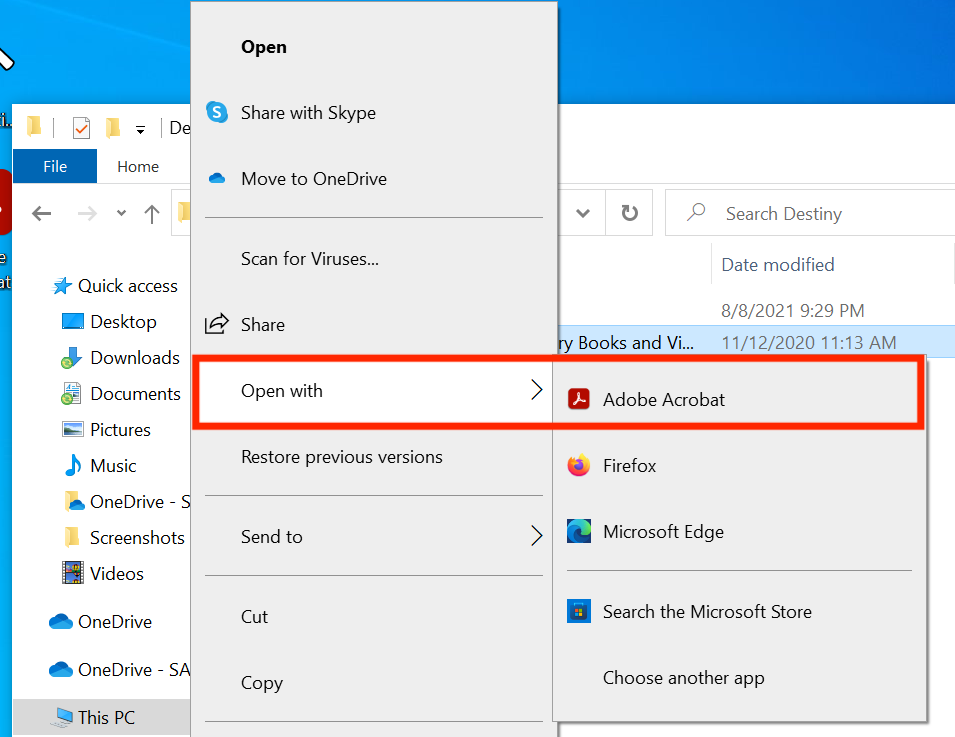
Task: Open the Desktop folder label in sidebar
Action: [x=124, y=322]
